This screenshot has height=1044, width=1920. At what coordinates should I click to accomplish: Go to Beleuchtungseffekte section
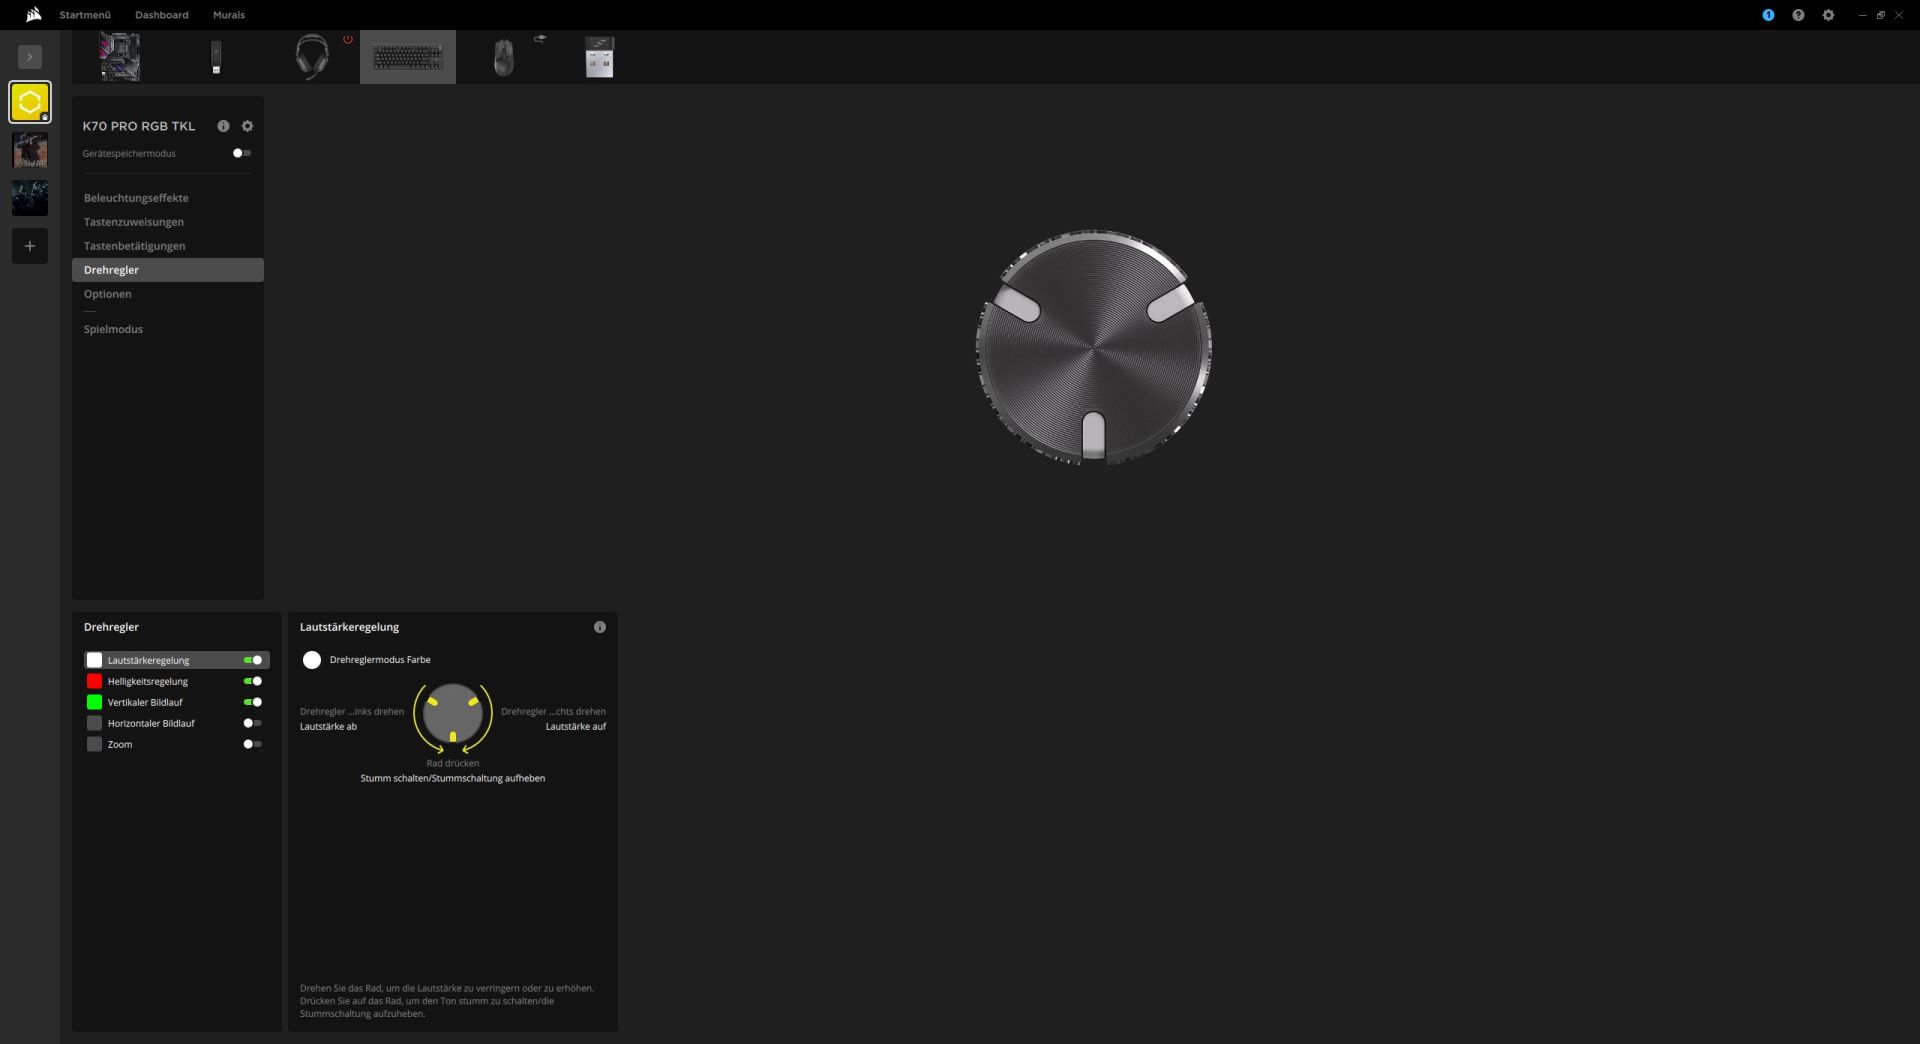coord(136,198)
